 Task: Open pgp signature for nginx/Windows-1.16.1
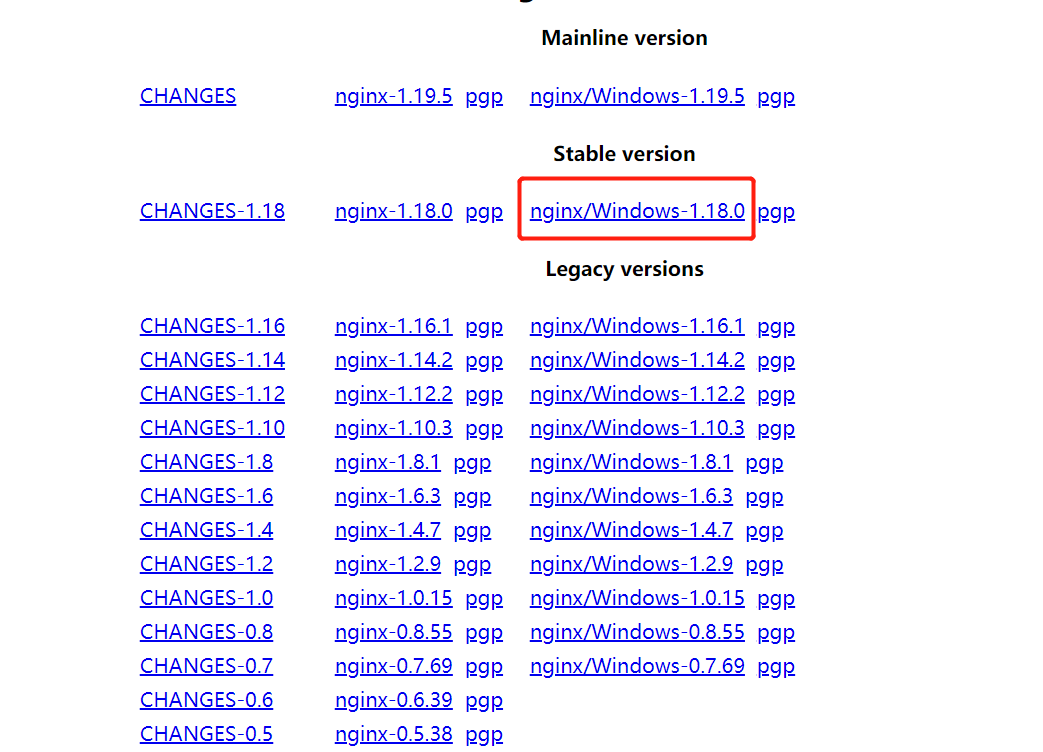pos(776,327)
